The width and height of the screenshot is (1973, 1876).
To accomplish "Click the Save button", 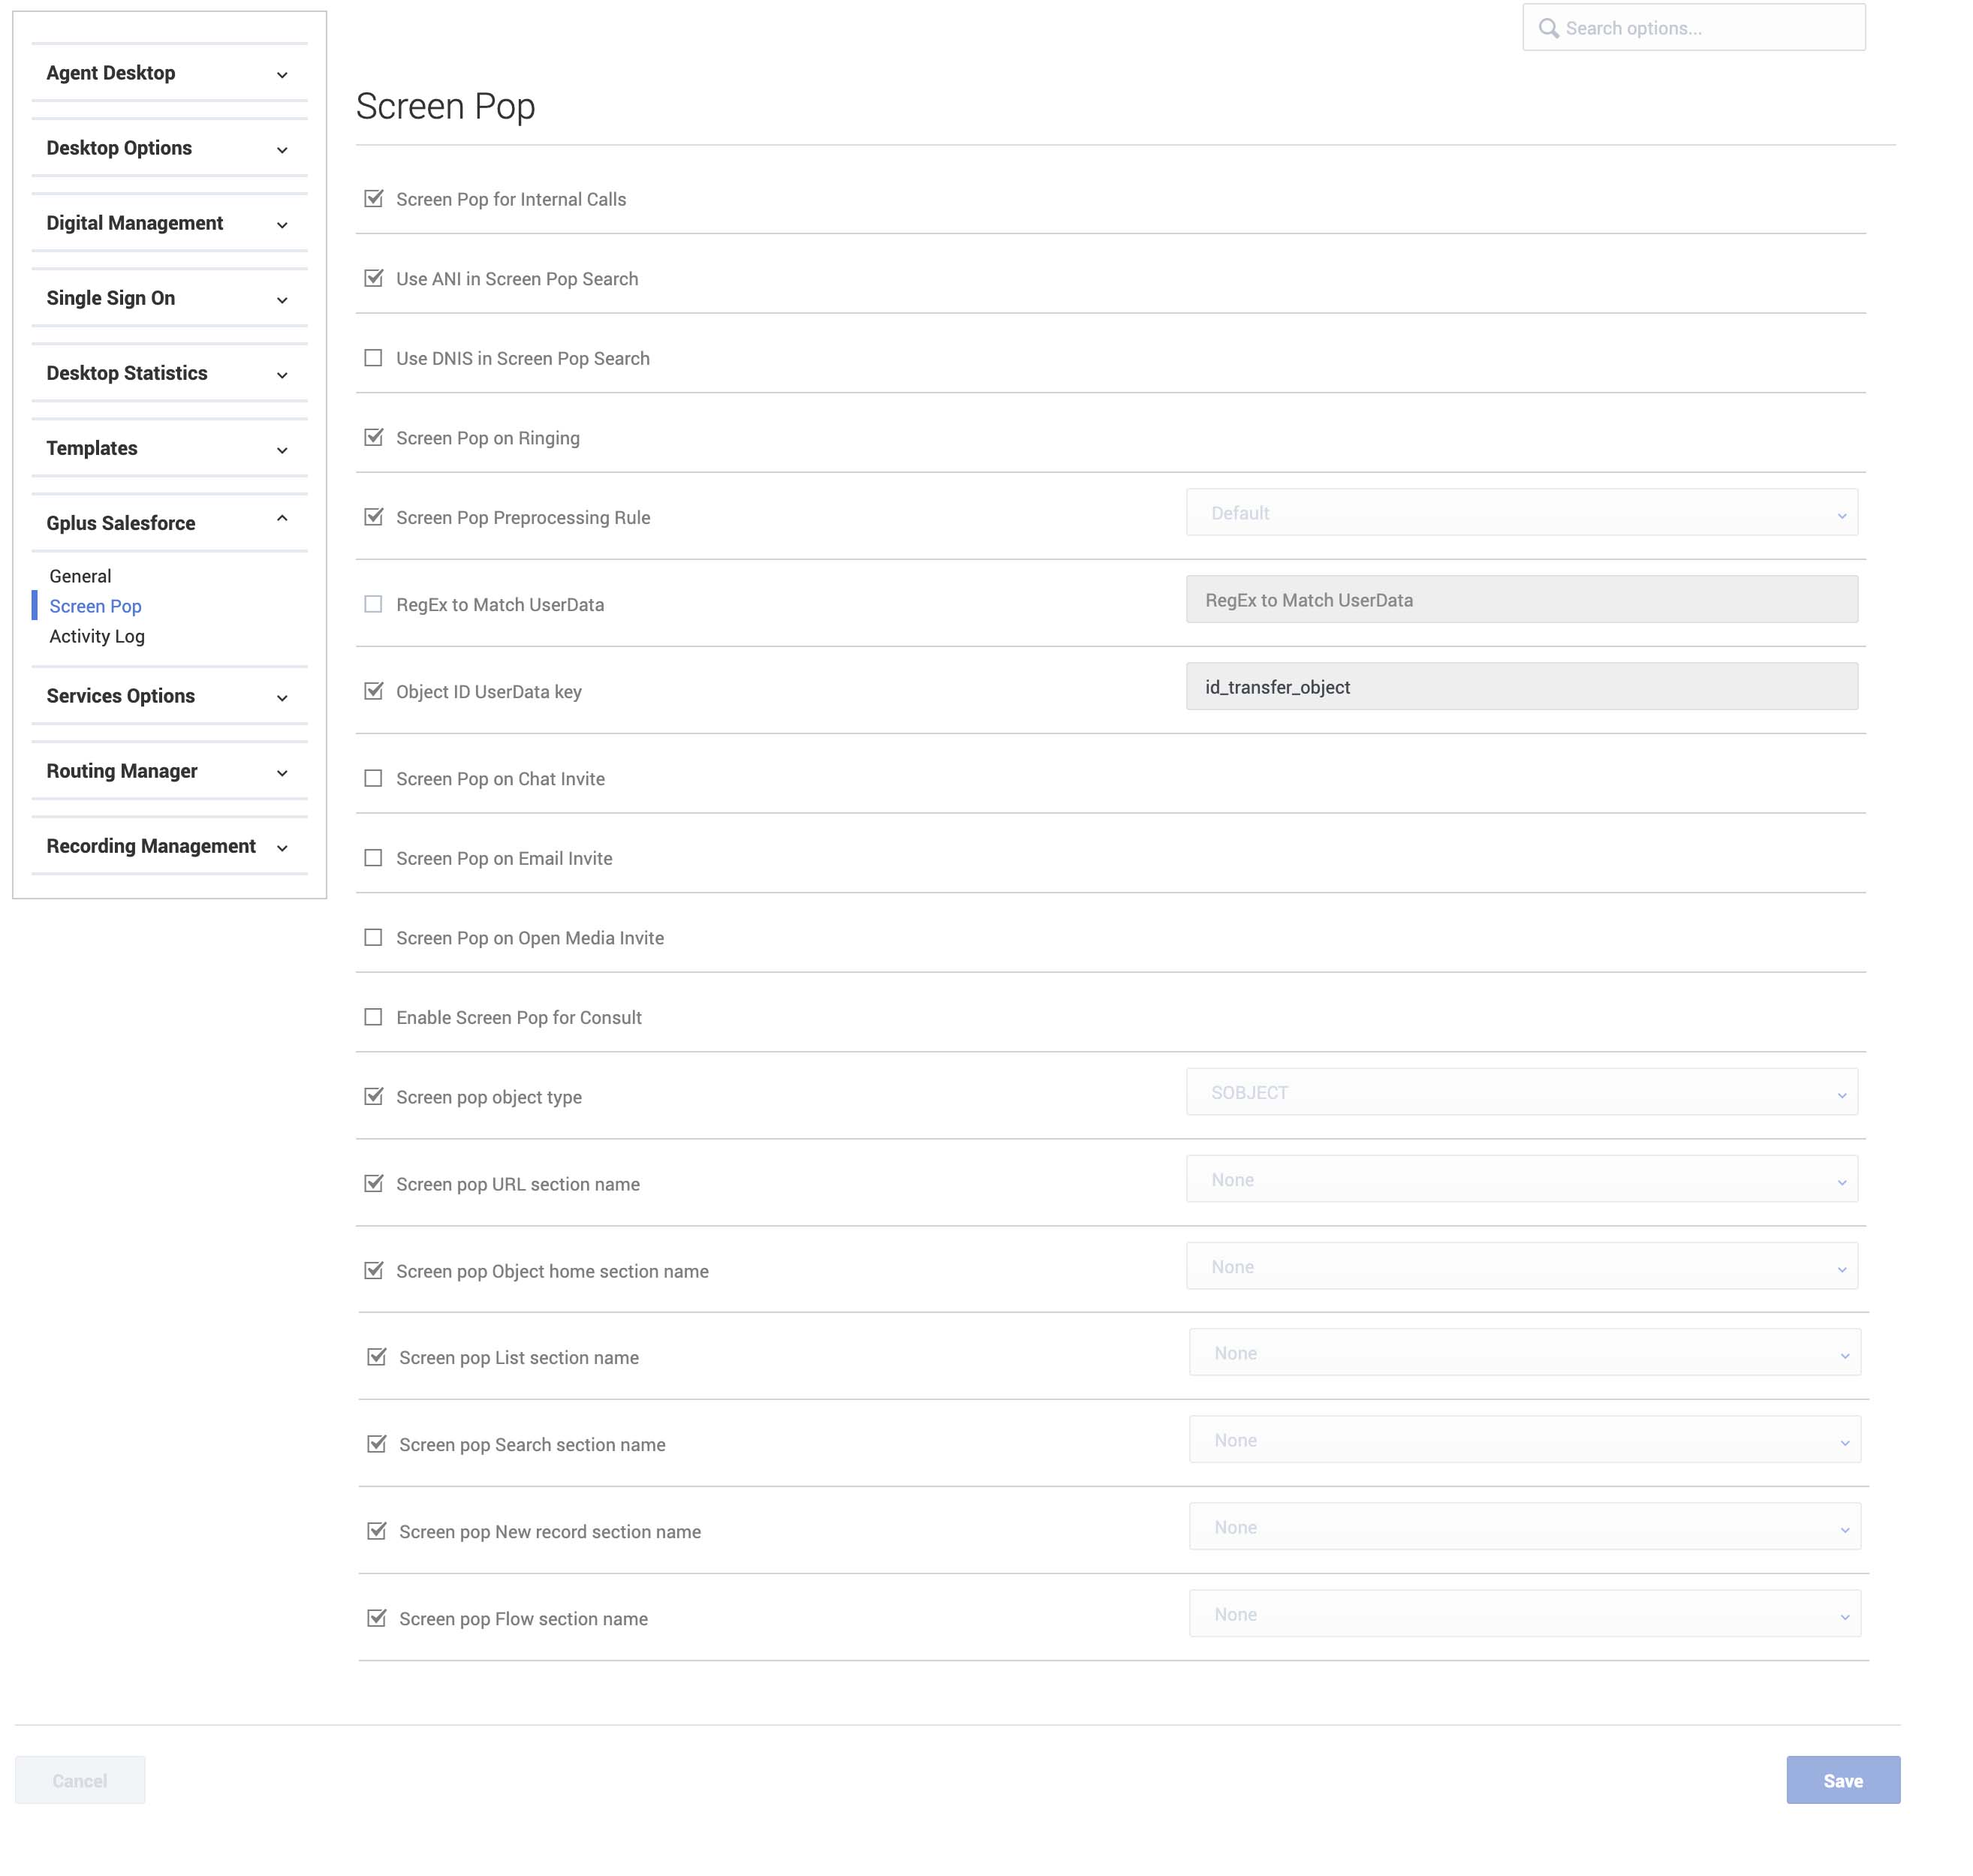I will 1842,1780.
